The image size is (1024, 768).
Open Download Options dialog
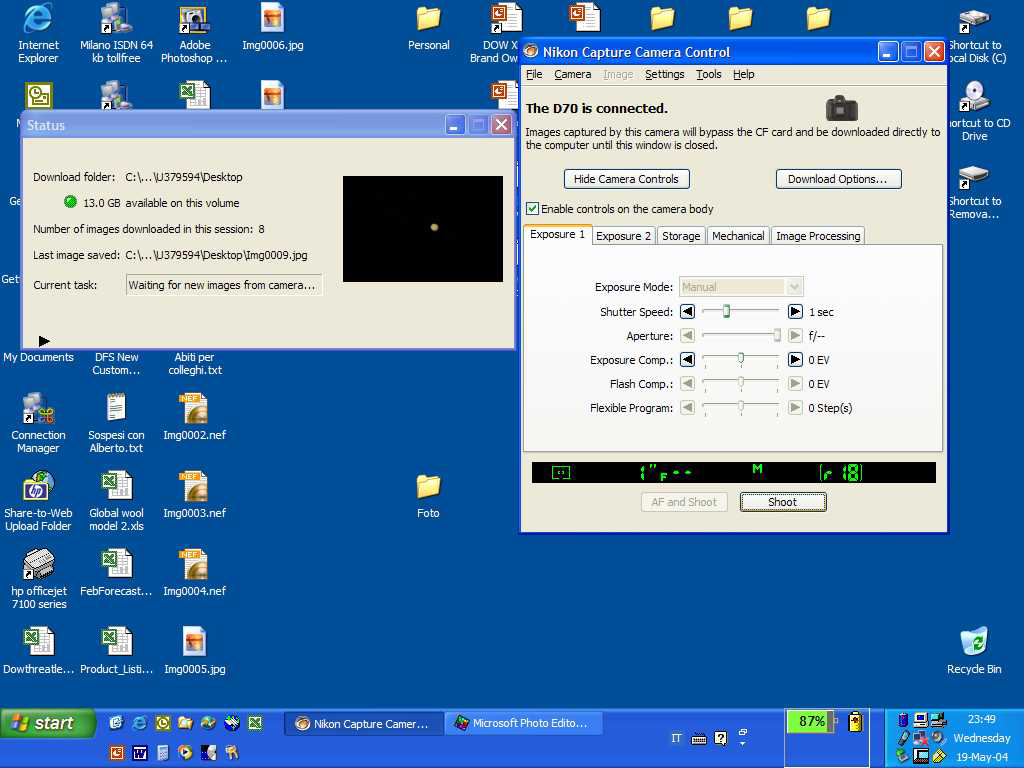pyautogui.click(x=838, y=179)
